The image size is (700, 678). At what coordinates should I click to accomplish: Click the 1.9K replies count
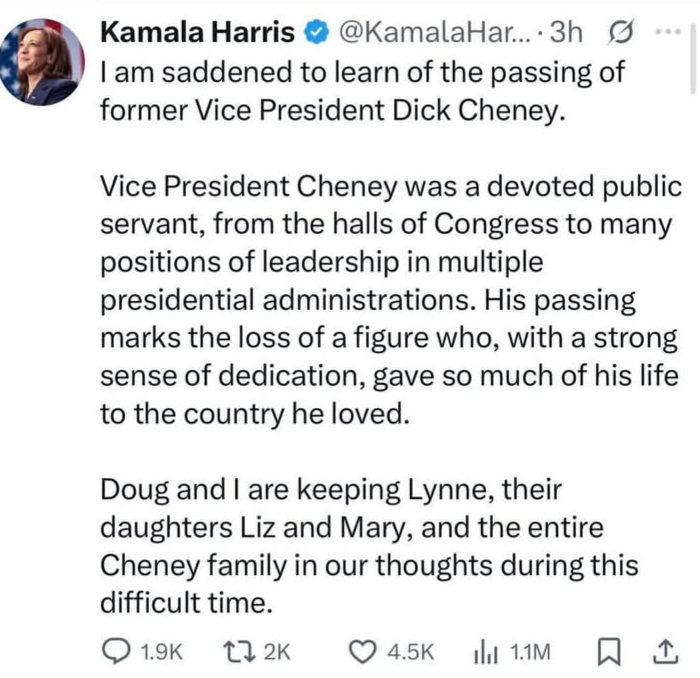click(163, 653)
